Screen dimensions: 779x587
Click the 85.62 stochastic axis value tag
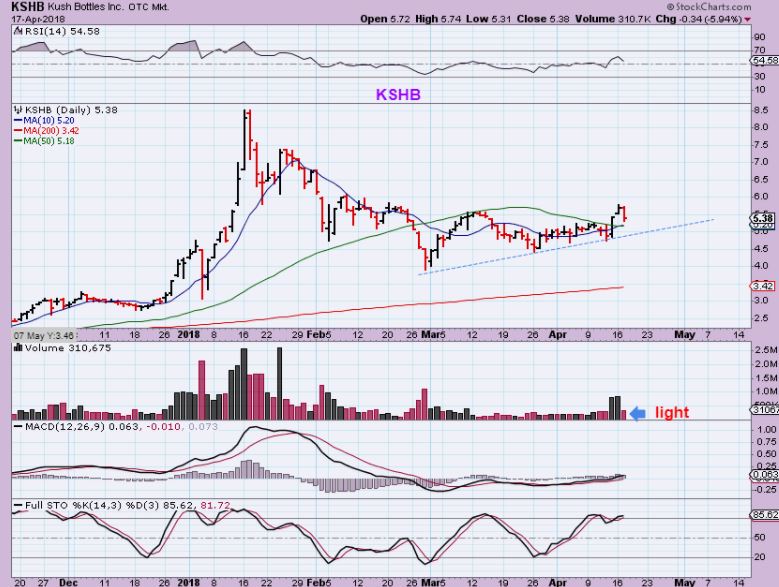[765, 515]
